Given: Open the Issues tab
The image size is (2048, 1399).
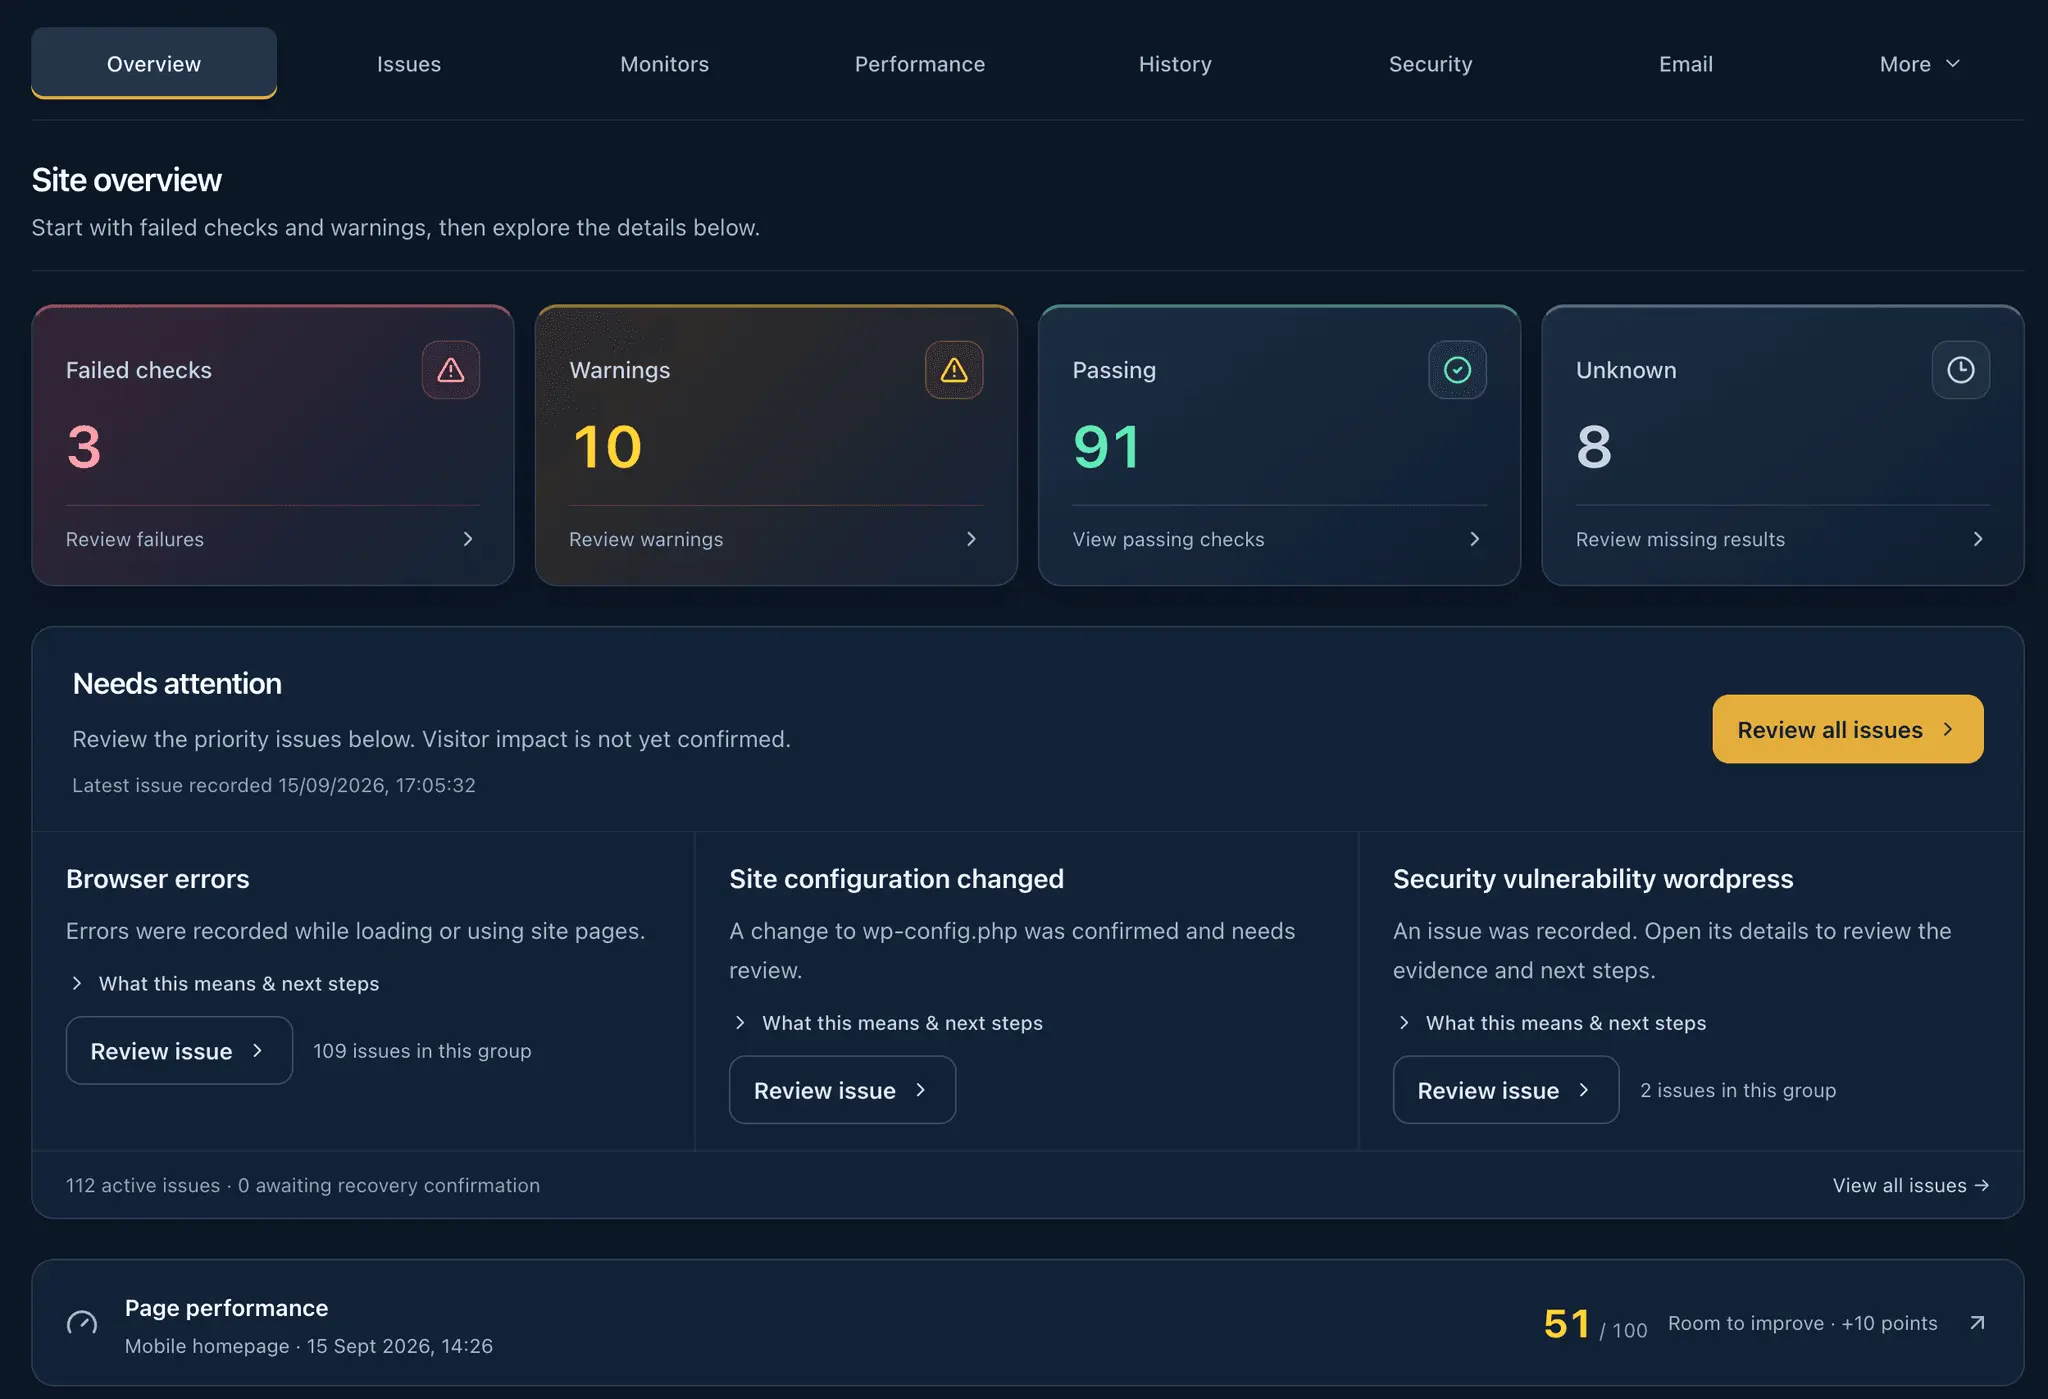Looking at the screenshot, I should click(409, 64).
